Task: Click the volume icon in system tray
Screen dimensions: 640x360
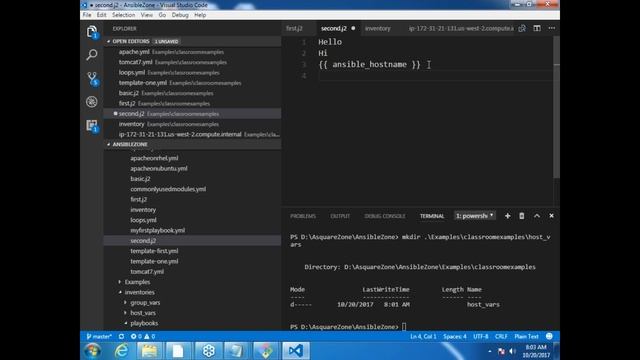Action: pos(512,351)
